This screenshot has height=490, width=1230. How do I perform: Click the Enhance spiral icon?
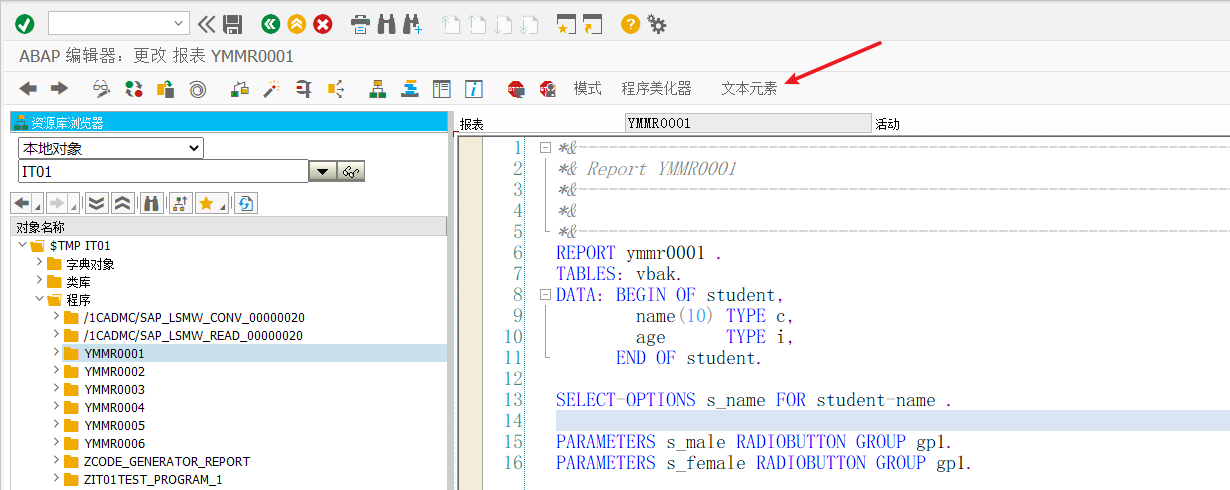coord(198,89)
